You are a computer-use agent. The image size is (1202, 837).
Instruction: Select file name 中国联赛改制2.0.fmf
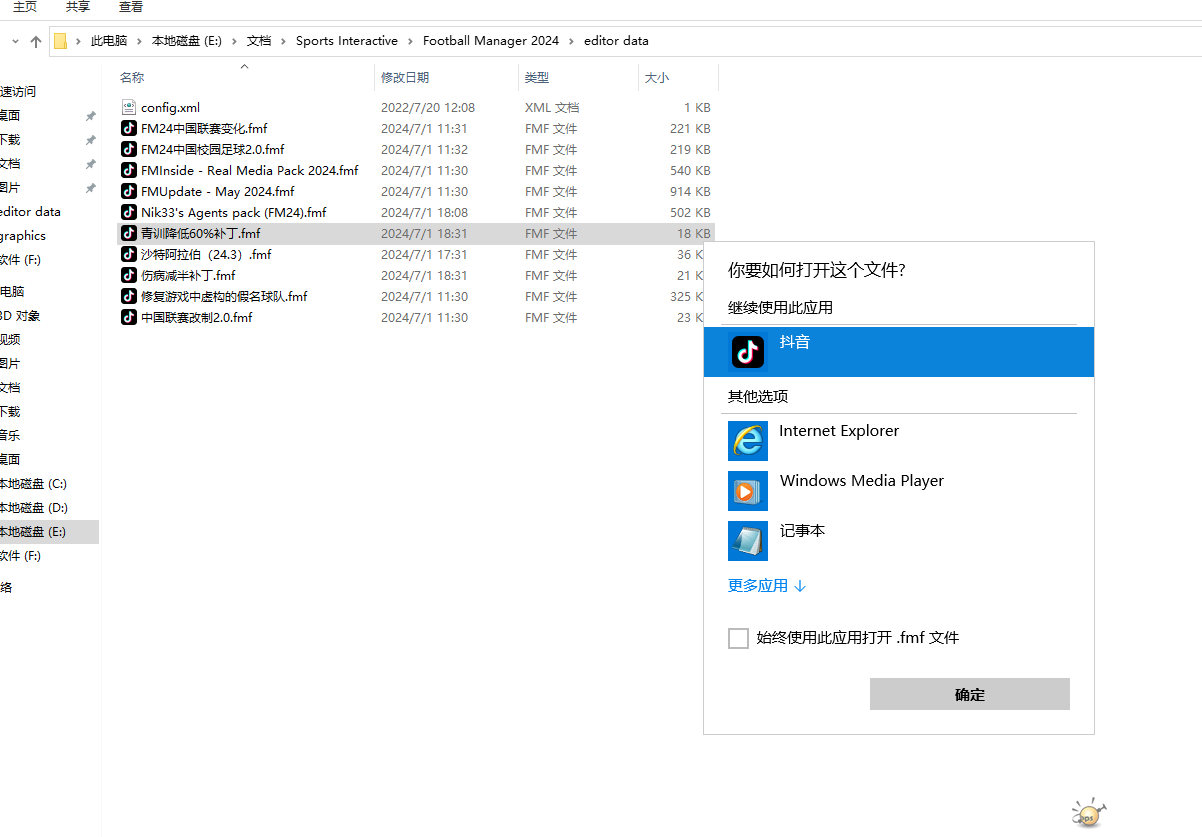[x=196, y=317]
